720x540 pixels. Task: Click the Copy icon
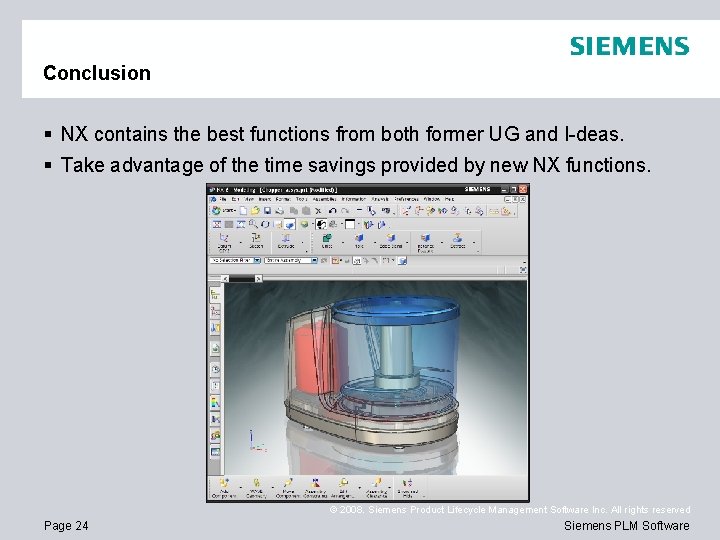[293, 211]
